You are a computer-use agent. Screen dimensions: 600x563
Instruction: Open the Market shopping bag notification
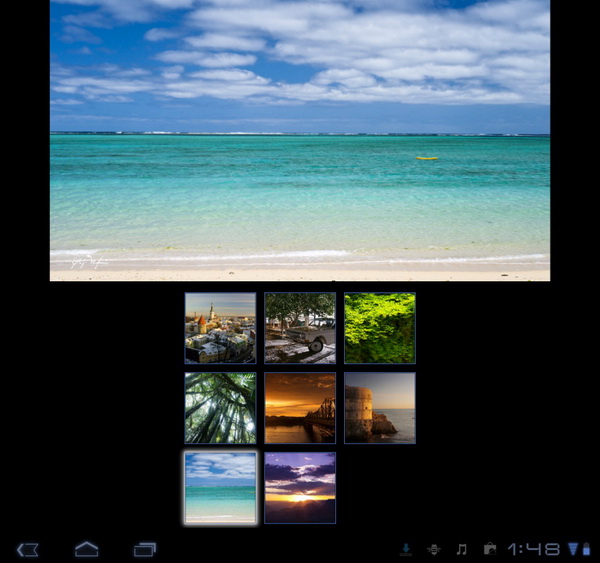489,549
